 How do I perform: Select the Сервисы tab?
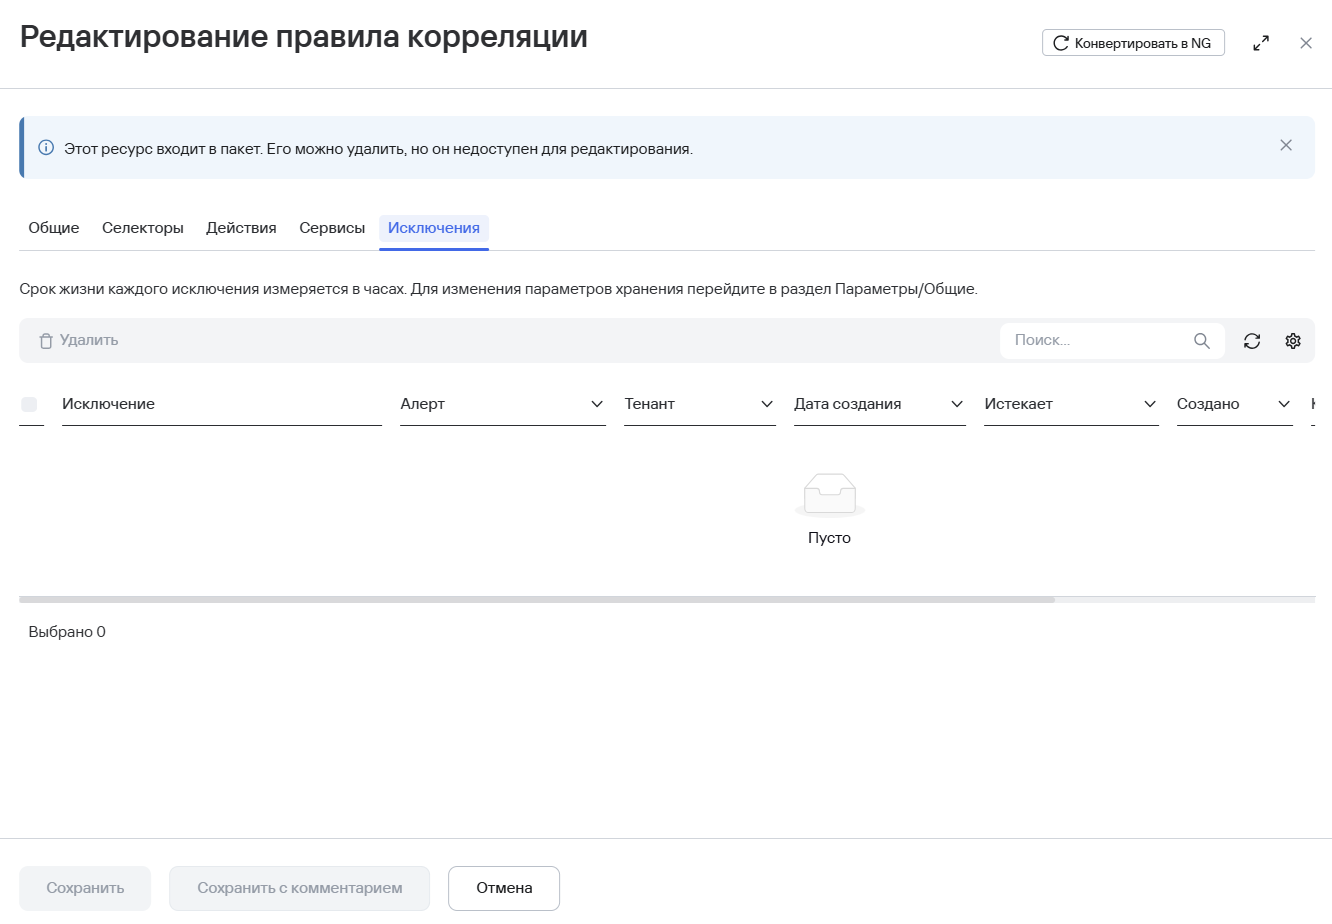tap(332, 228)
